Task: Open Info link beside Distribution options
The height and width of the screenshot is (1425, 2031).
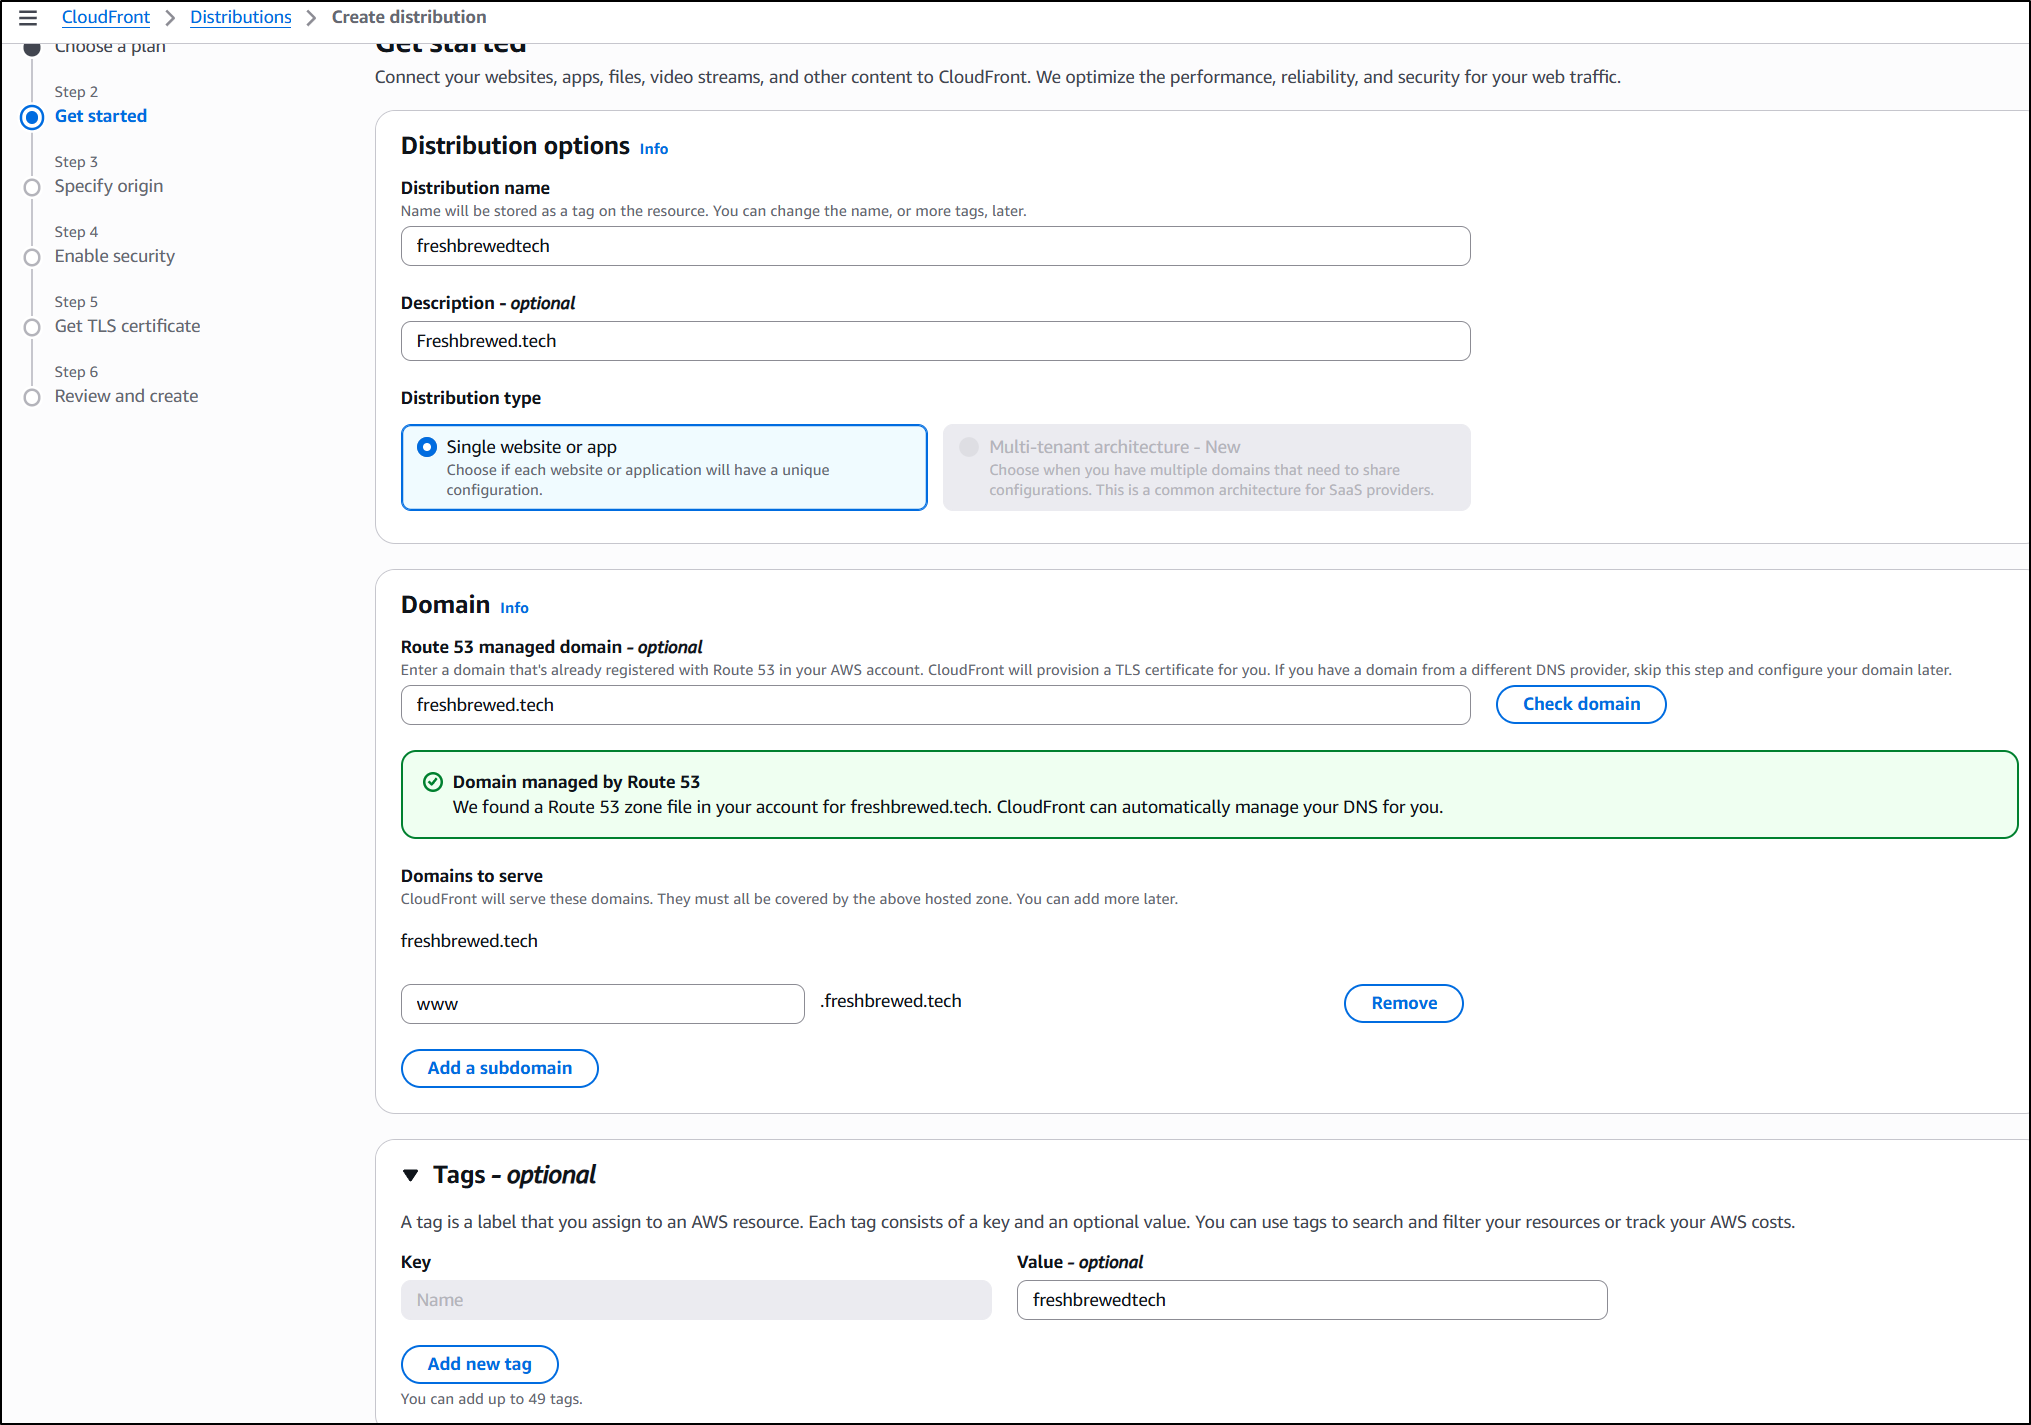Action: pyautogui.click(x=654, y=149)
